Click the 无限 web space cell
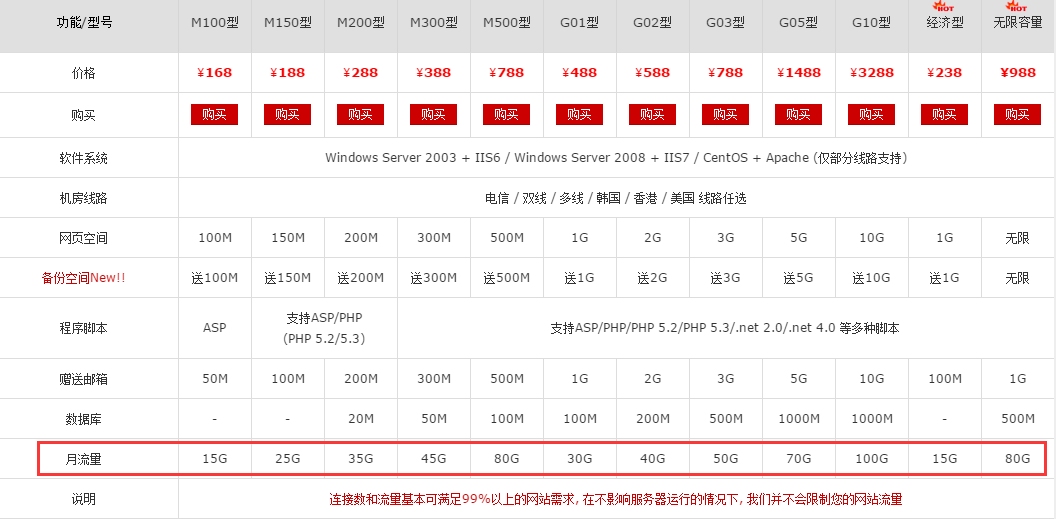The height and width of the screenshot is (519, 1056). pos(1017,238)
